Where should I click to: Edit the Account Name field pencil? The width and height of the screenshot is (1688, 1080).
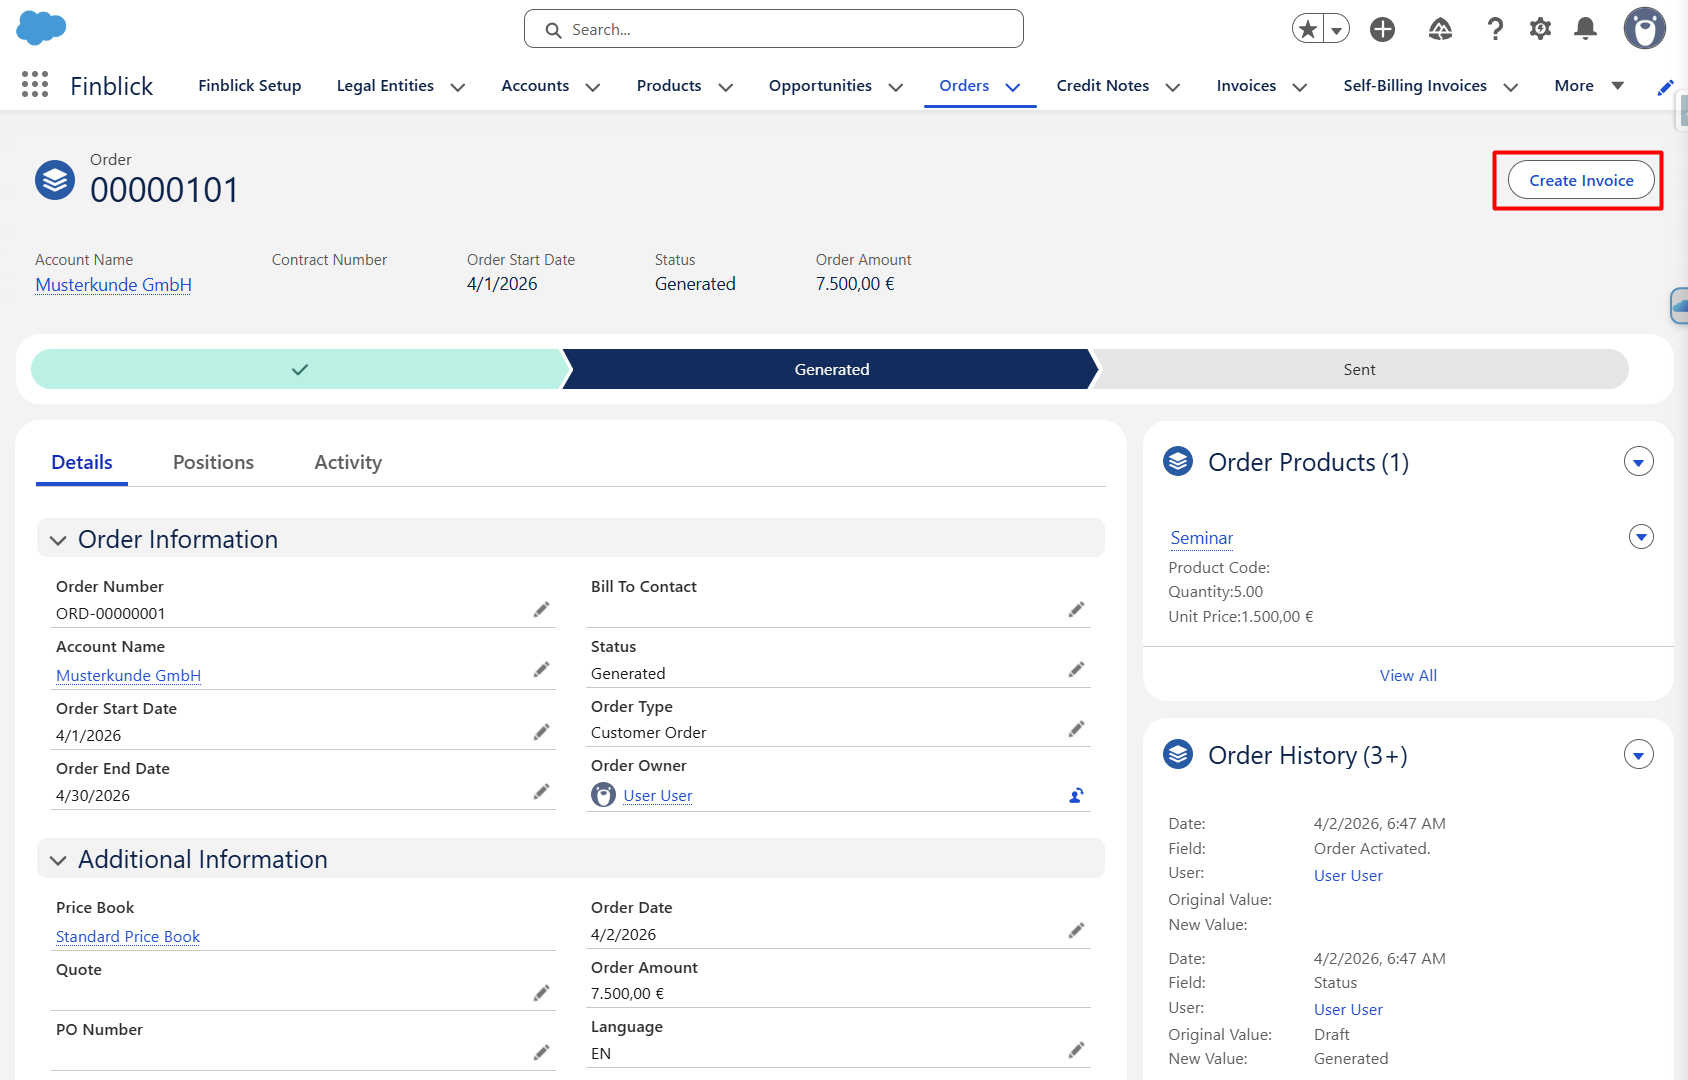[541, 670]
